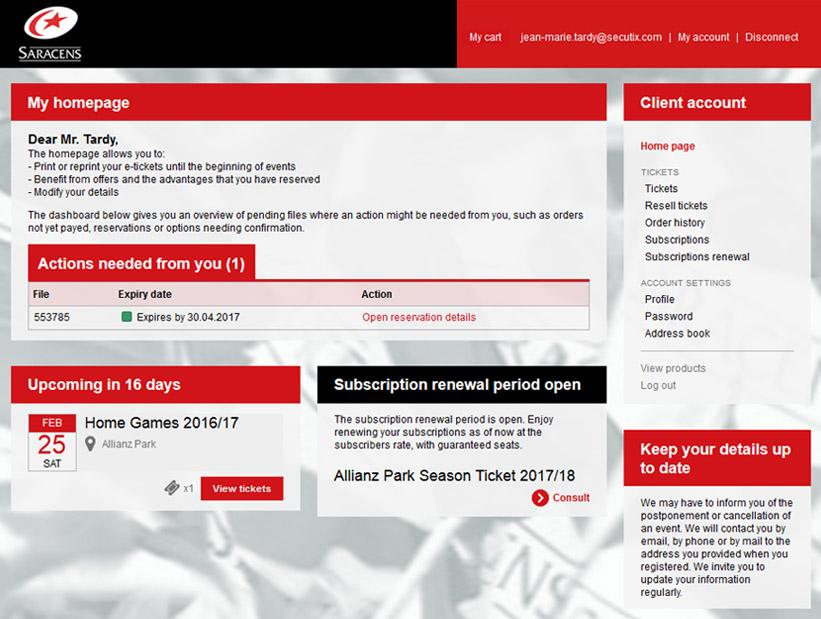This screenshot has height=619, width=821.
Task: Click View products in the sidebar
Action: (x=673, y=368)
